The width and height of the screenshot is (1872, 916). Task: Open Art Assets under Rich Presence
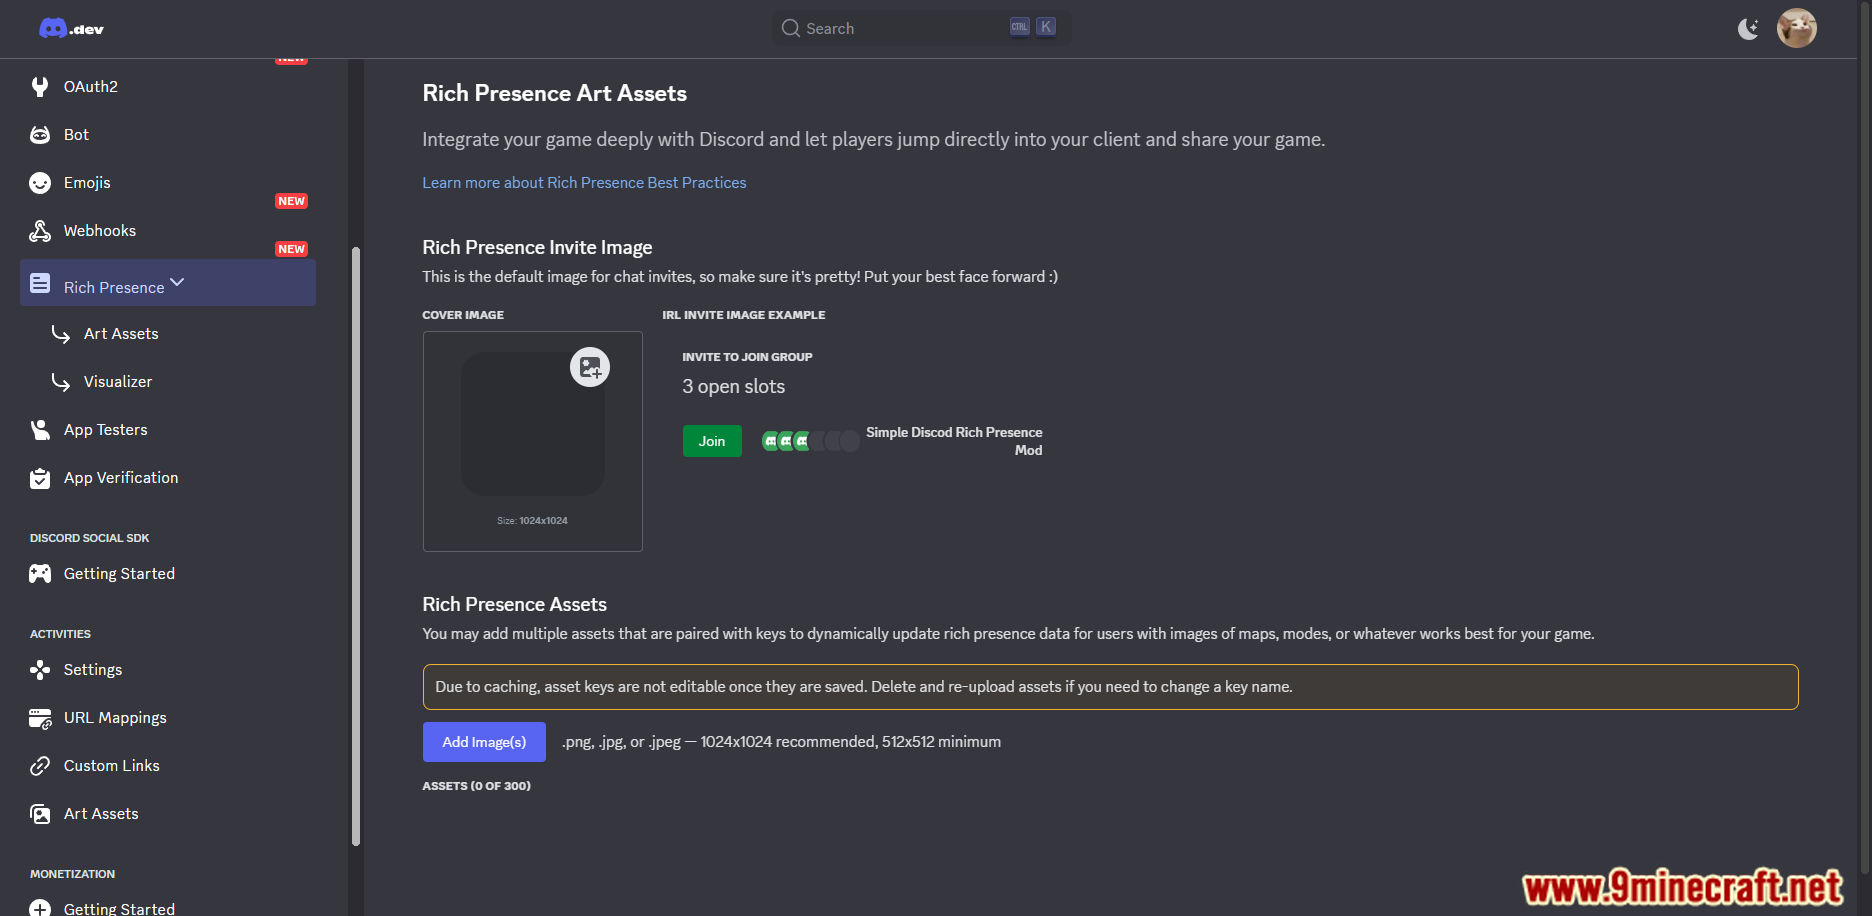click(x=121, y=334)
